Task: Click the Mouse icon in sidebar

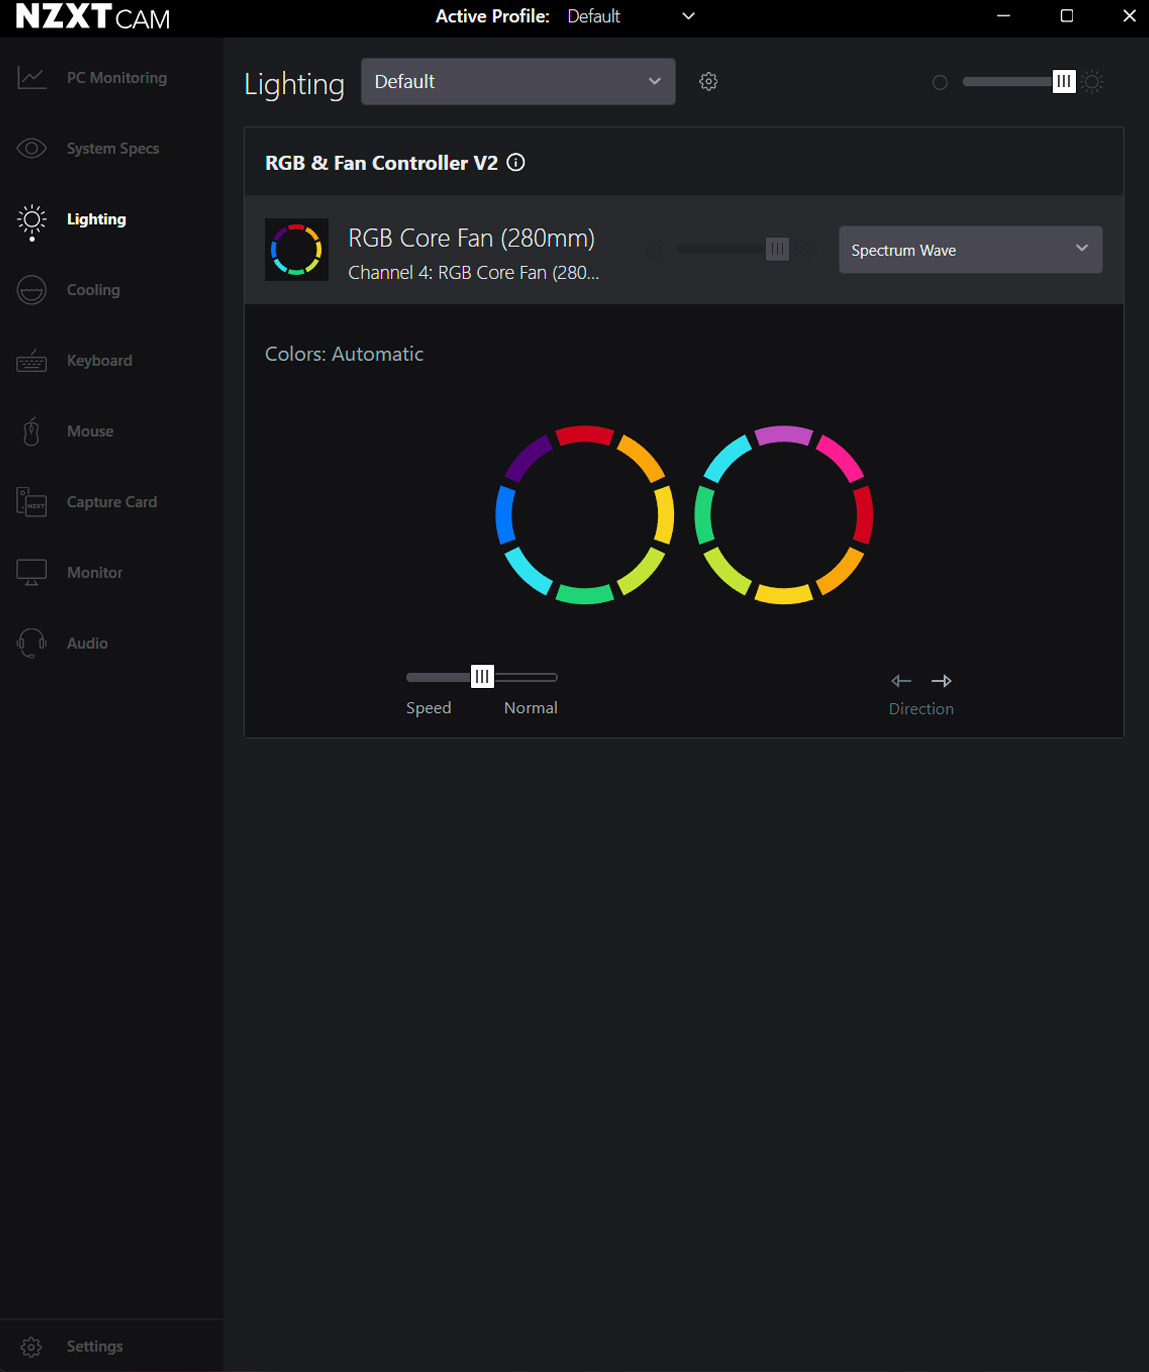Action: [32, 431]
